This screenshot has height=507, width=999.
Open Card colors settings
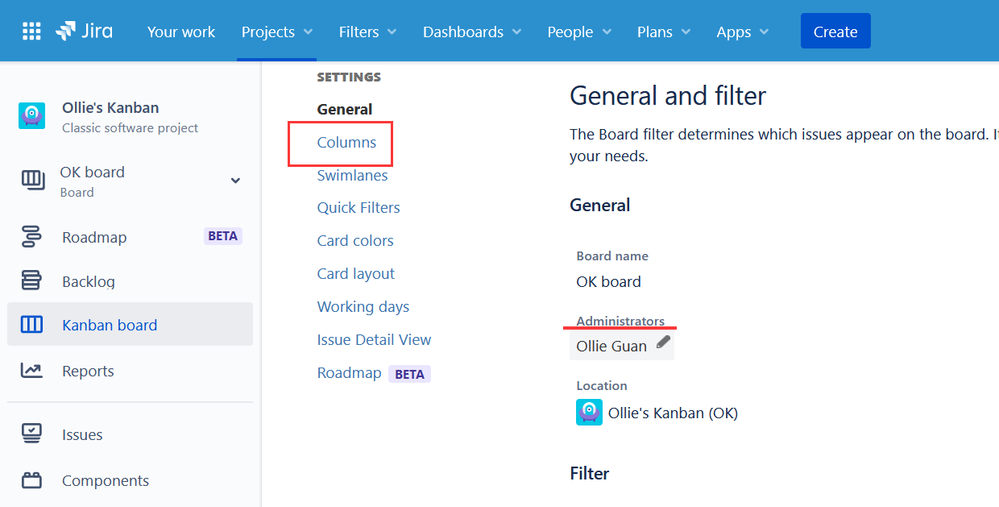click(356, 241)
